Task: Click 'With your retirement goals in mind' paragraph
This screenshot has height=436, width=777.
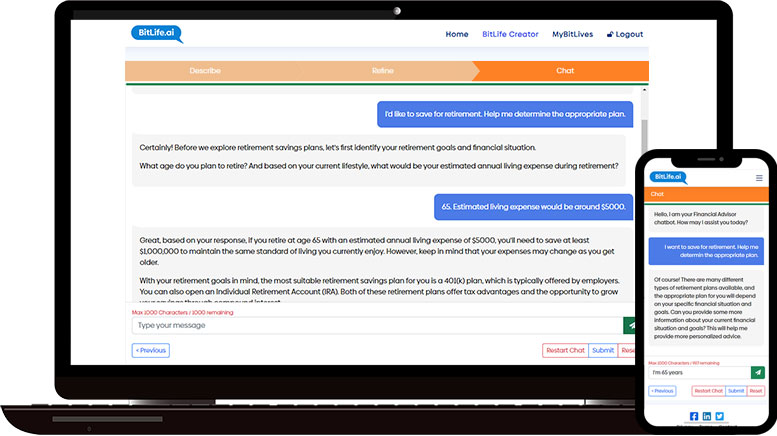Action: coord(380,290)
